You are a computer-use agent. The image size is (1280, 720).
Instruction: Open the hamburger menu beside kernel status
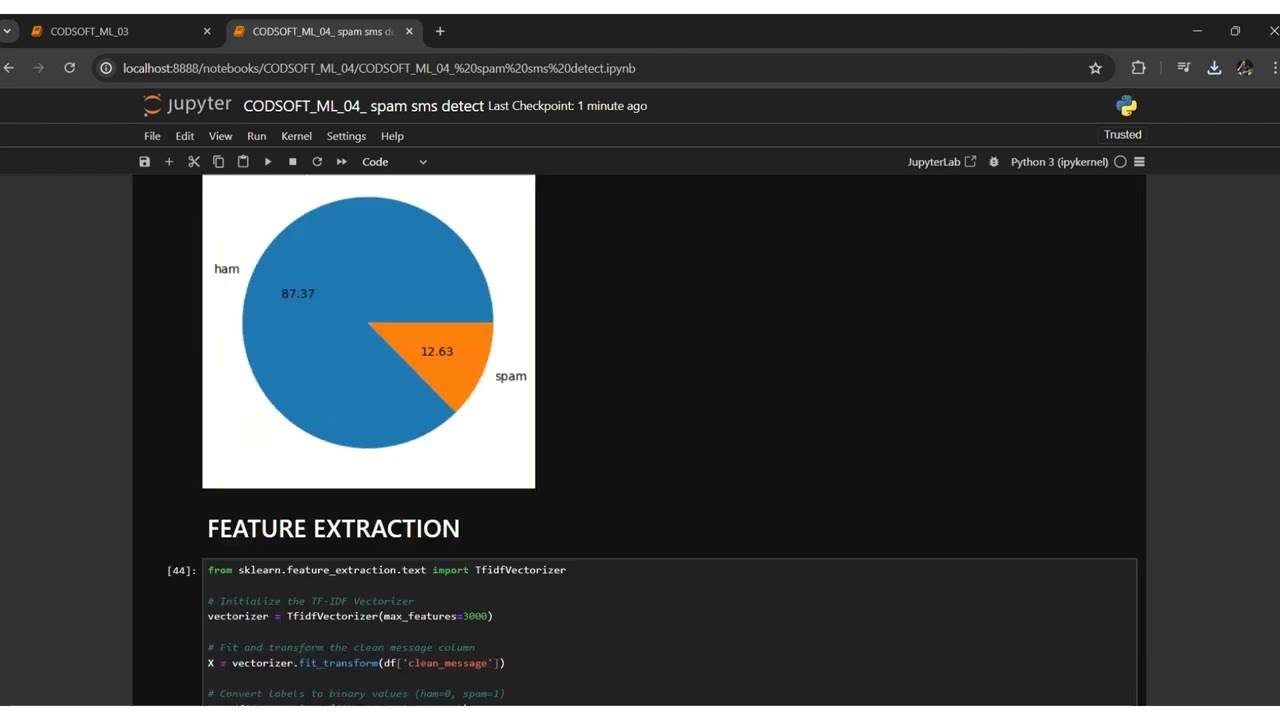pos(1139,162)
